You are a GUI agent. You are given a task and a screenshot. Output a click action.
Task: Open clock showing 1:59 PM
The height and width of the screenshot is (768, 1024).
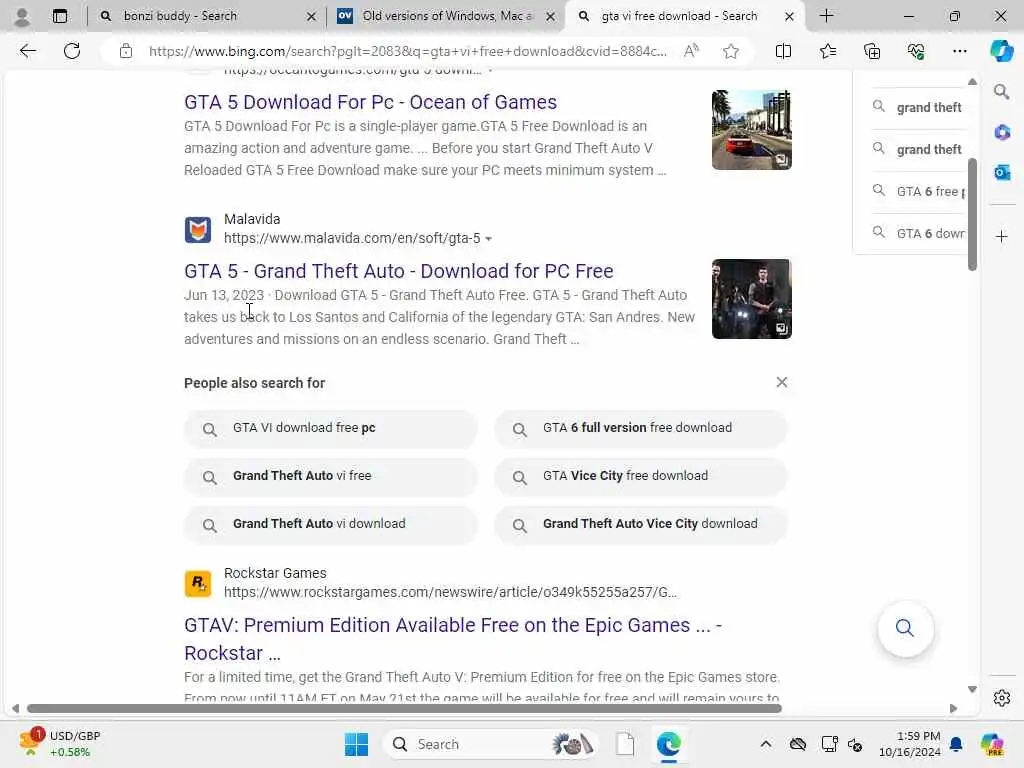coord(910,744)
